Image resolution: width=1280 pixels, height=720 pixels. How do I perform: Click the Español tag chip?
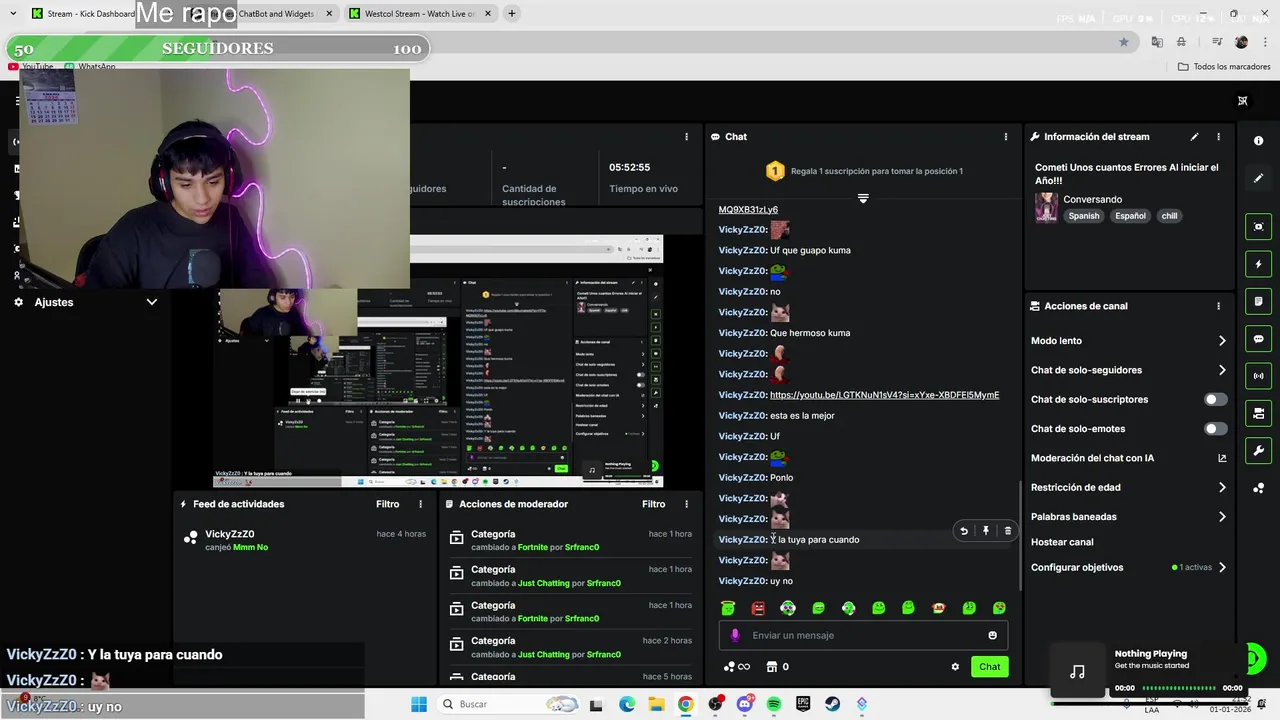click(x=1130, y=216)
